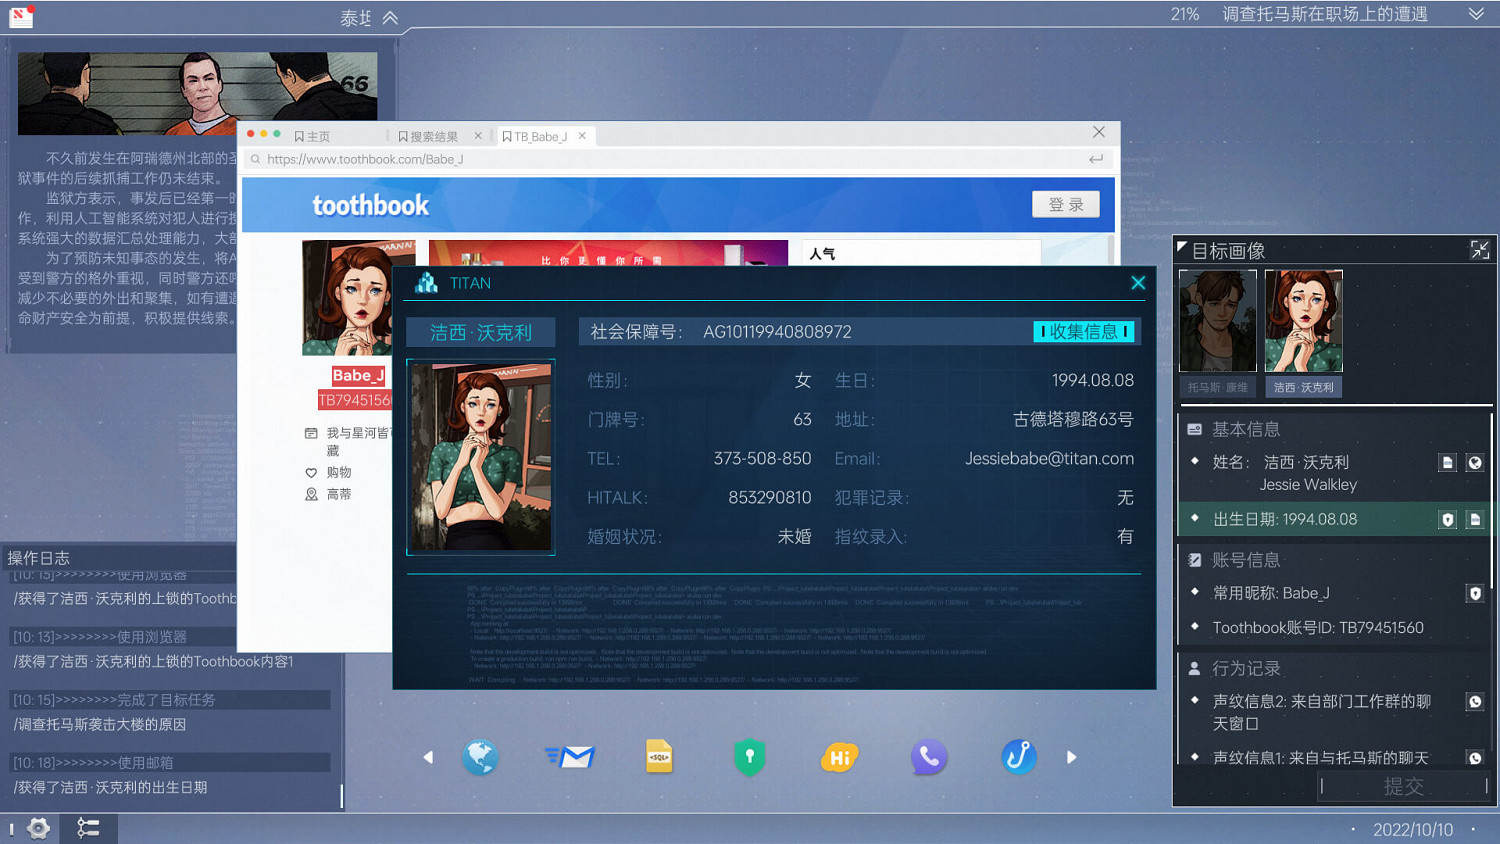Open the green shield security app
The height and width of the screenshot is (844, 1500).
(x=749, y=757)
